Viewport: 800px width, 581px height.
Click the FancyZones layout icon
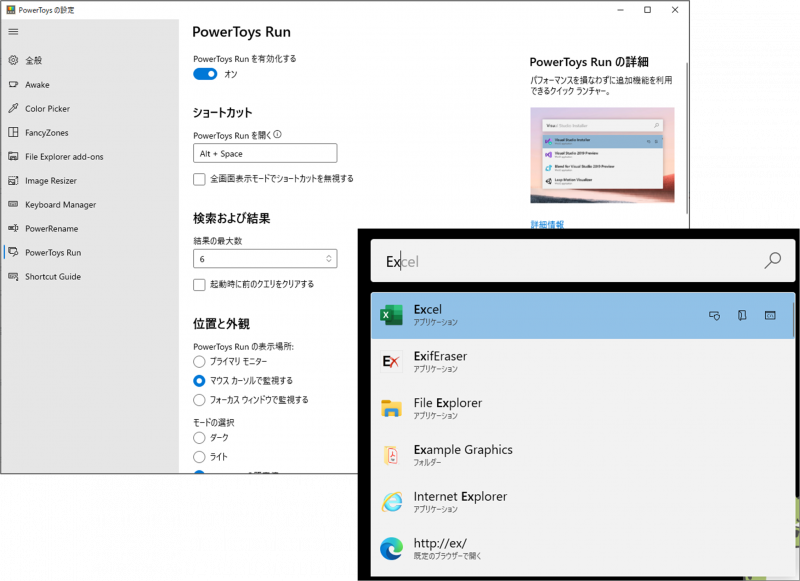click(x=13, y=132)
